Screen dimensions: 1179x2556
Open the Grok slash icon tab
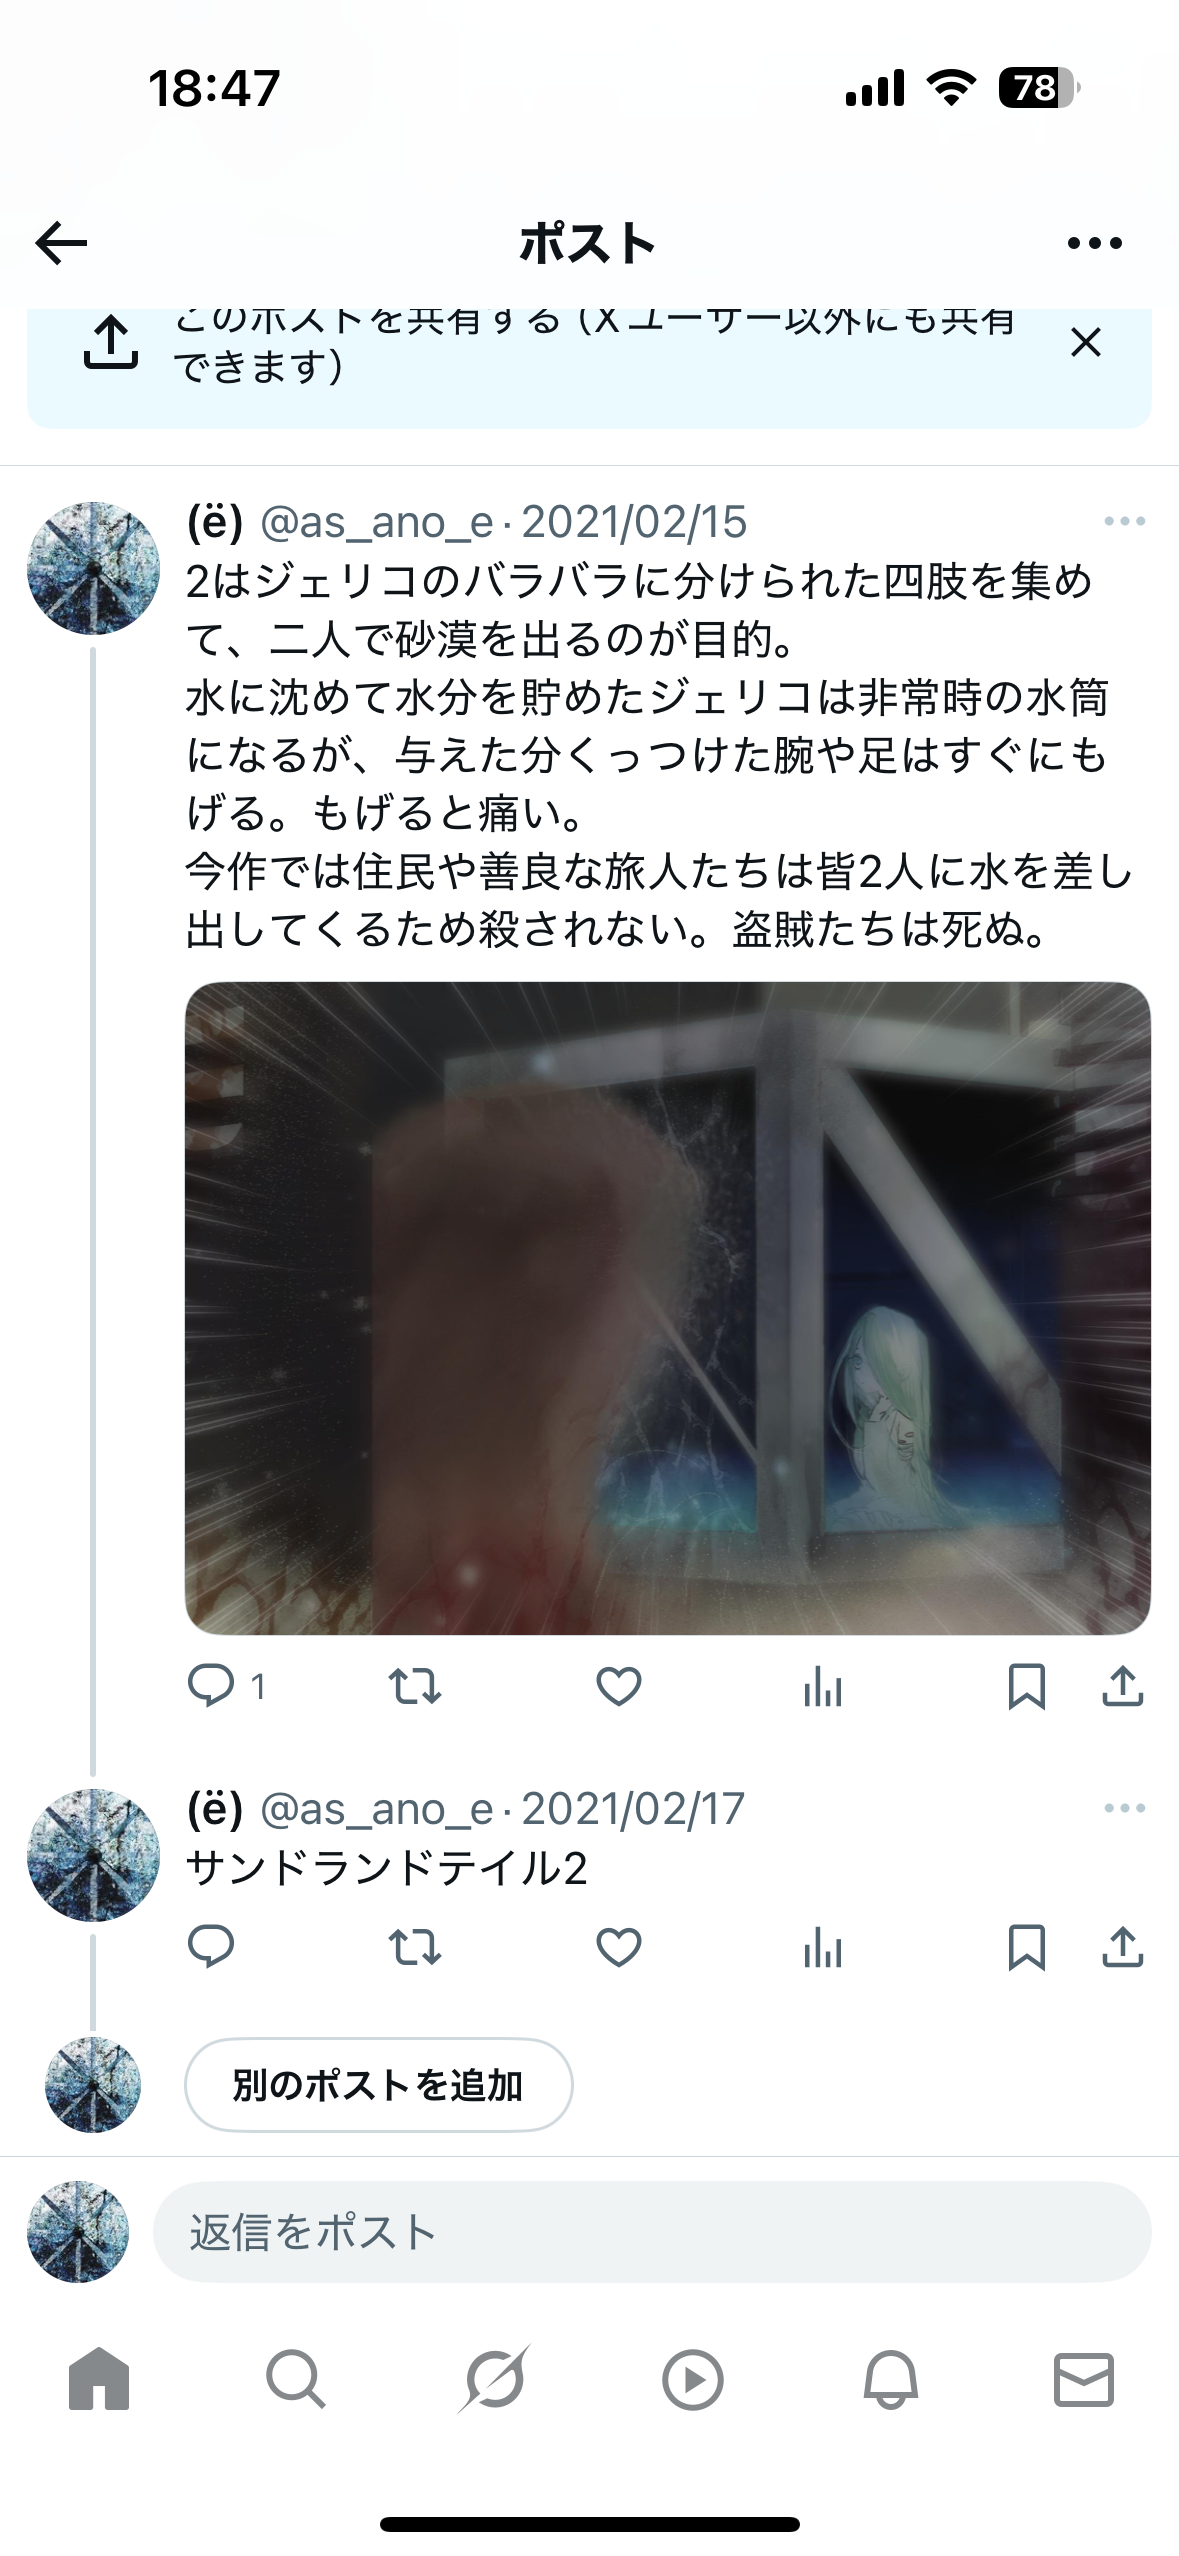pos(494,2379)
